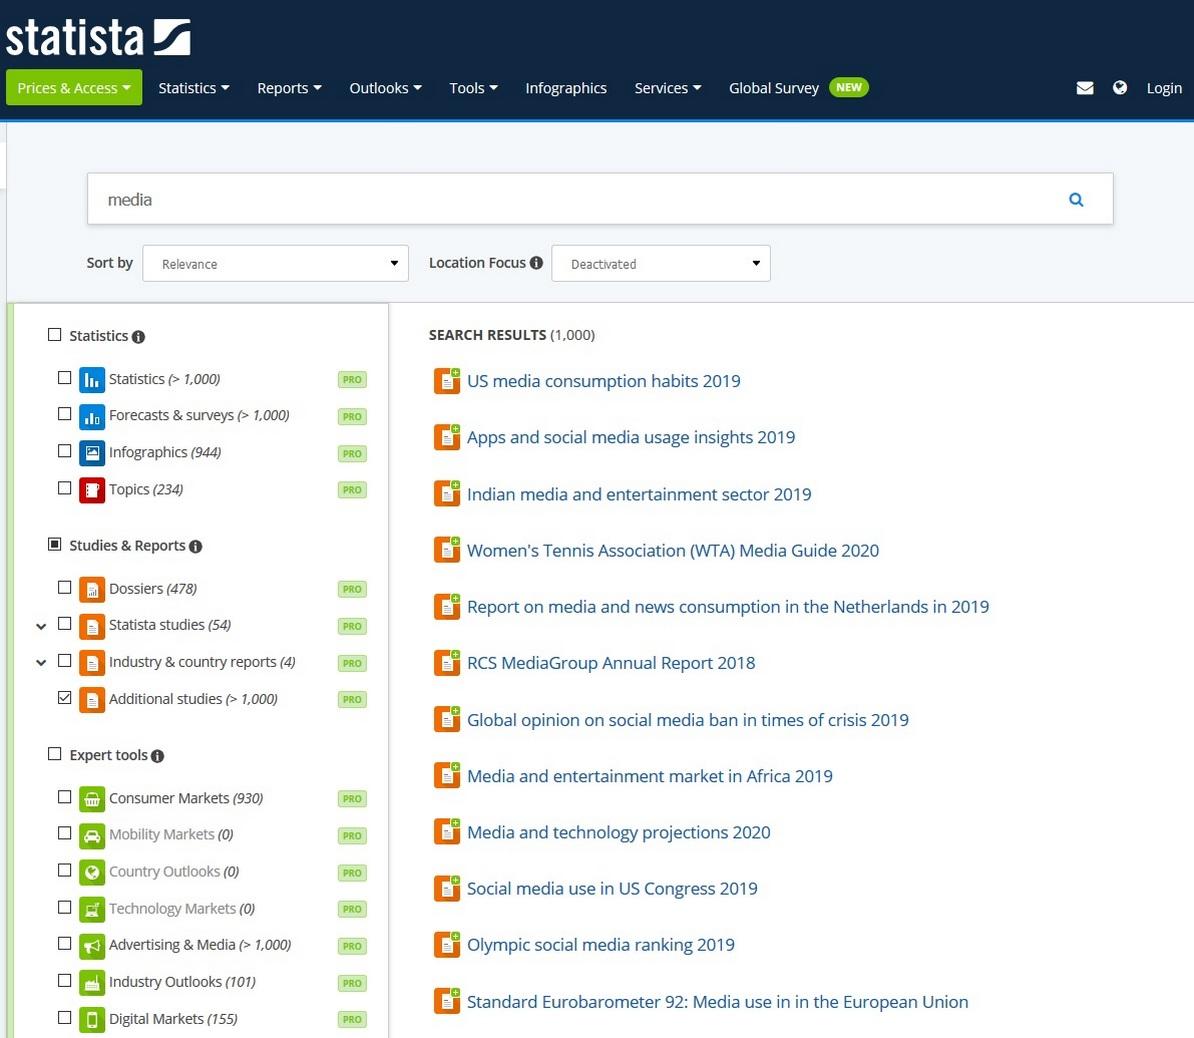Click the blue Statistics bar chart icon
Viewport: 1194px width, 1038px height.
(92, 379)
